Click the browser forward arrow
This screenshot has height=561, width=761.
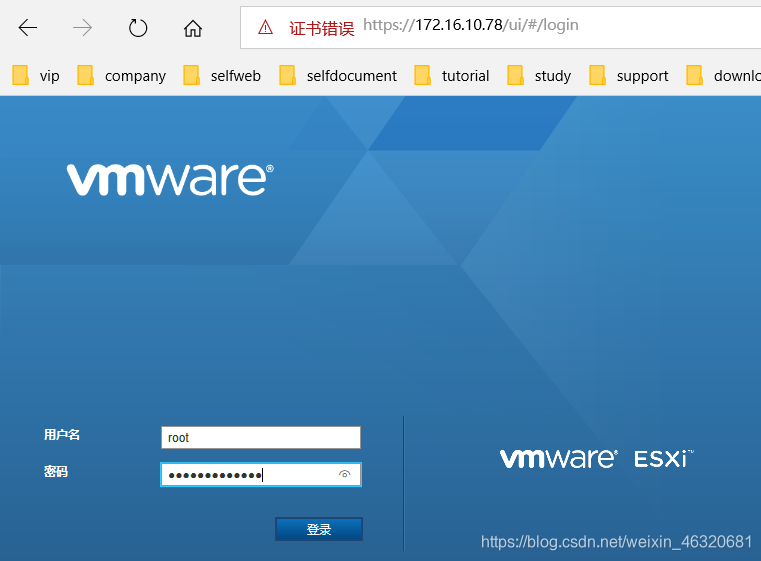pos(83,28)
